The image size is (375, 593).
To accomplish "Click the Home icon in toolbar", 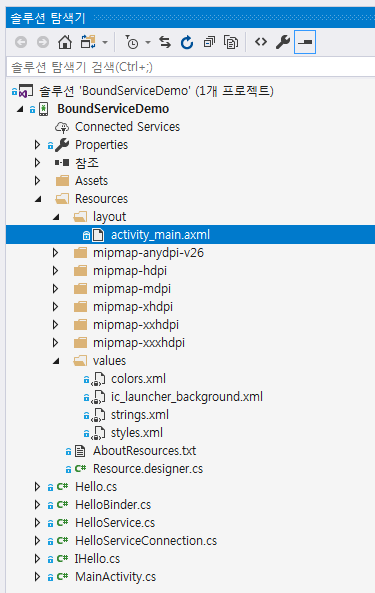I will click(x=65, y=42).
